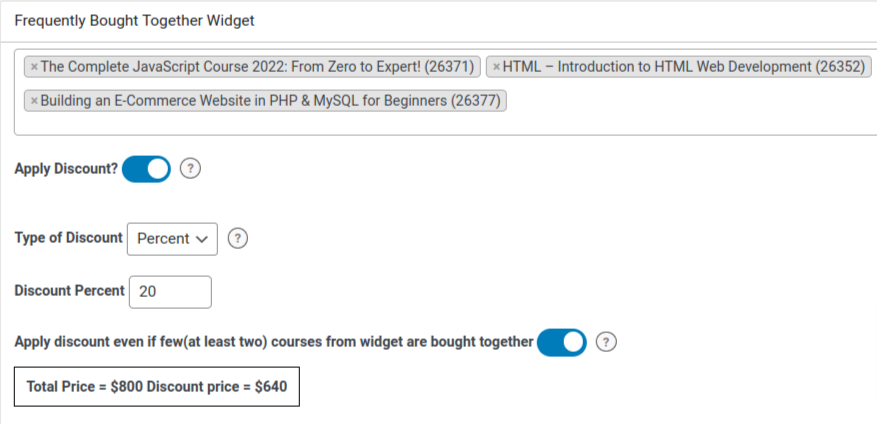
Task: Show help for partial-purchase discount toggle
Action: [x=606, y=342]
